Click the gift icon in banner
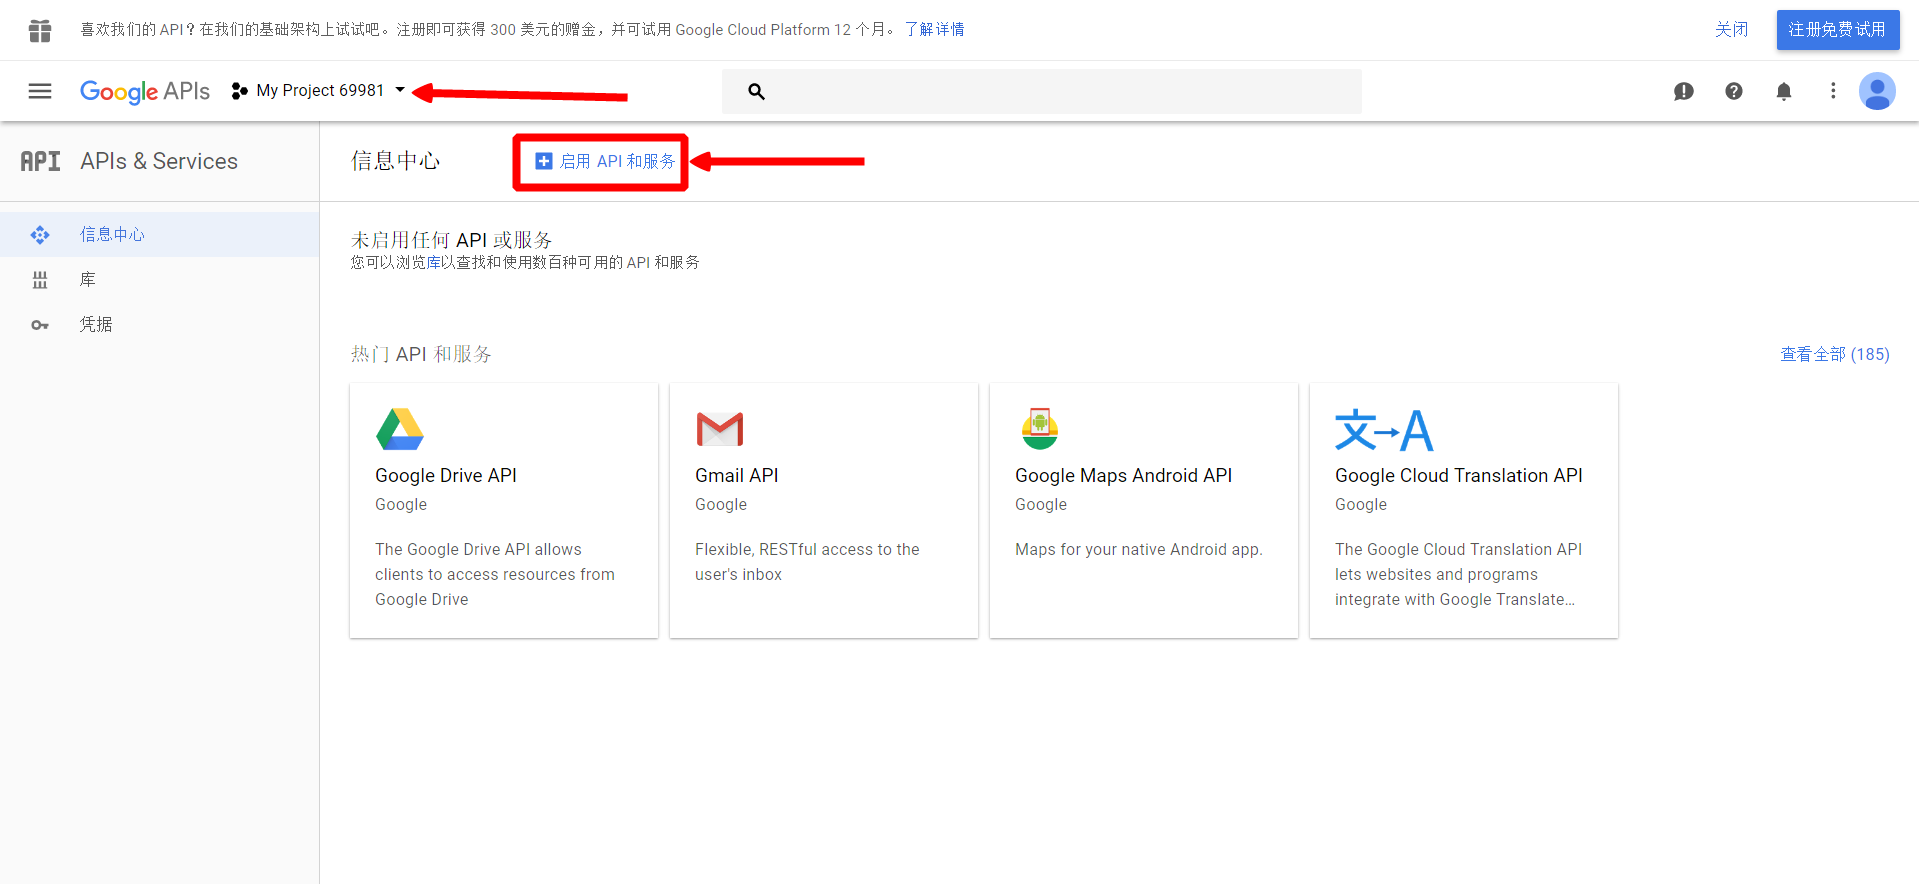Screen dimensions: 1919x884 pyautogui.click(x=40, y=30)
